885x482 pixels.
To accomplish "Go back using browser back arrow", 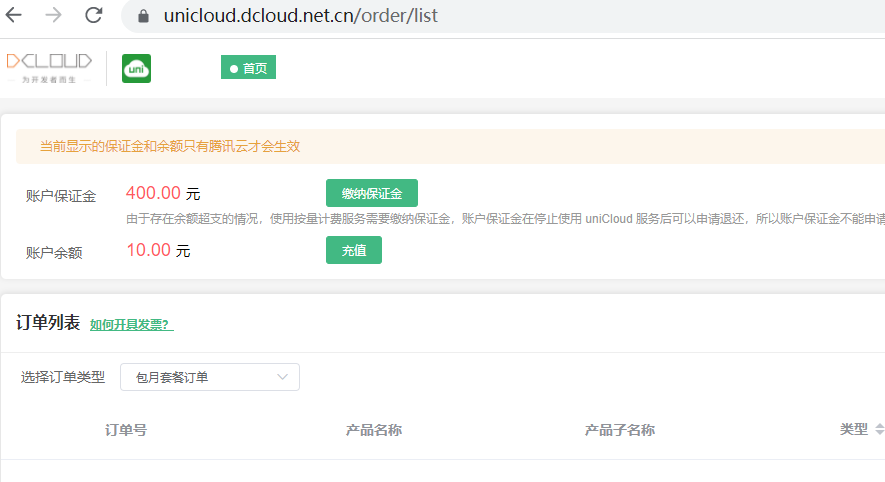I will click(x=14, y=15).
